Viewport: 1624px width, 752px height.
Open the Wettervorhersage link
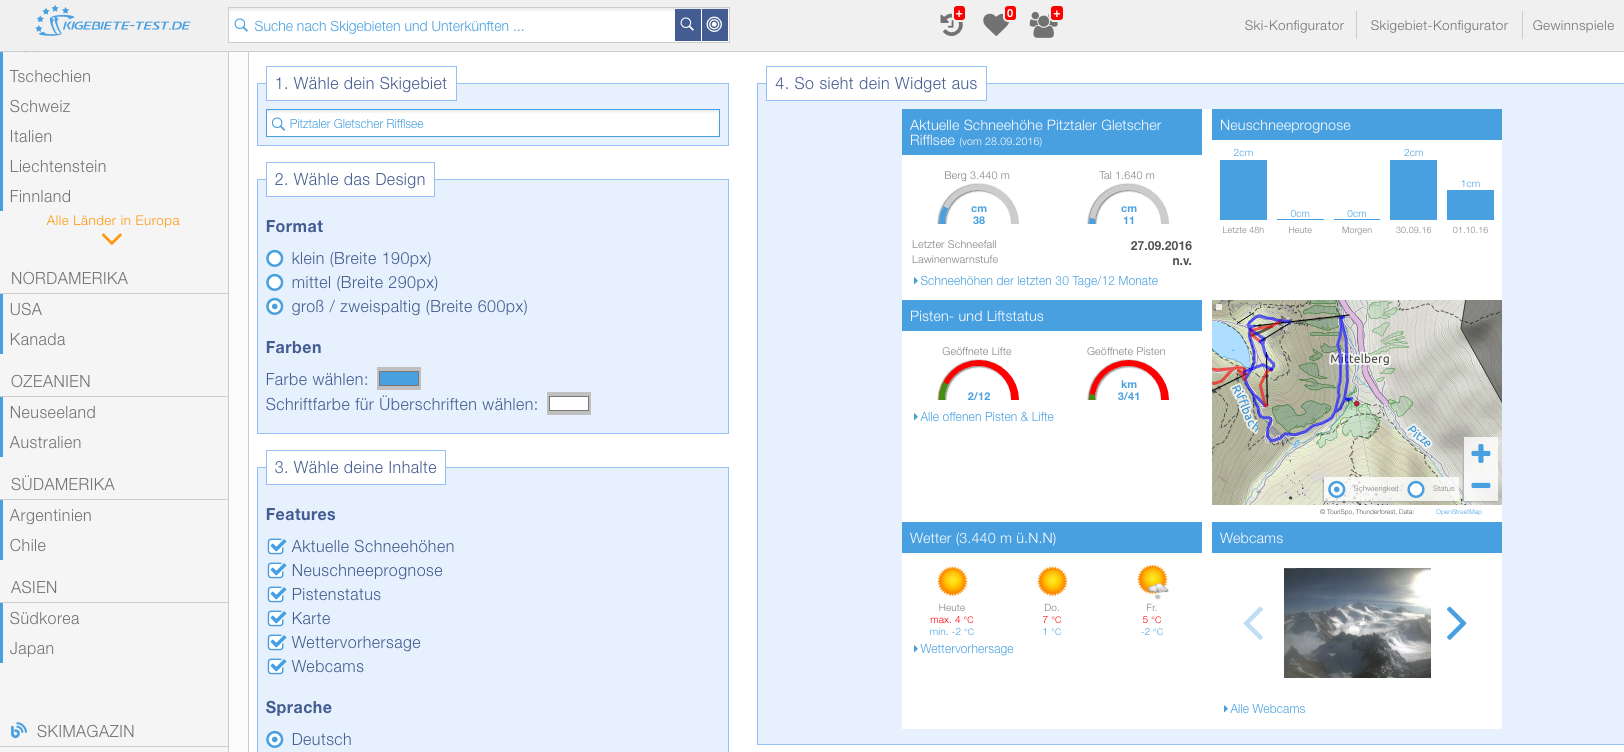(966, 649)
